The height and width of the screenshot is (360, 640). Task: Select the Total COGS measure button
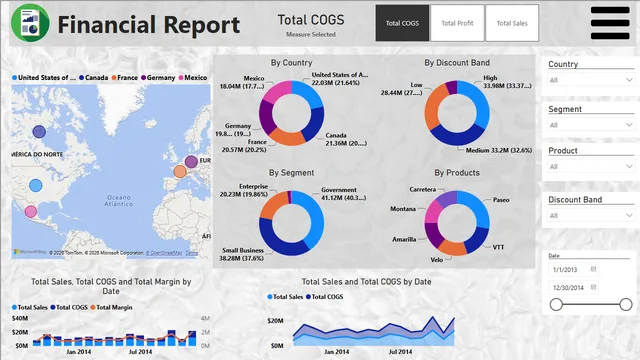[x=402, y=23]
